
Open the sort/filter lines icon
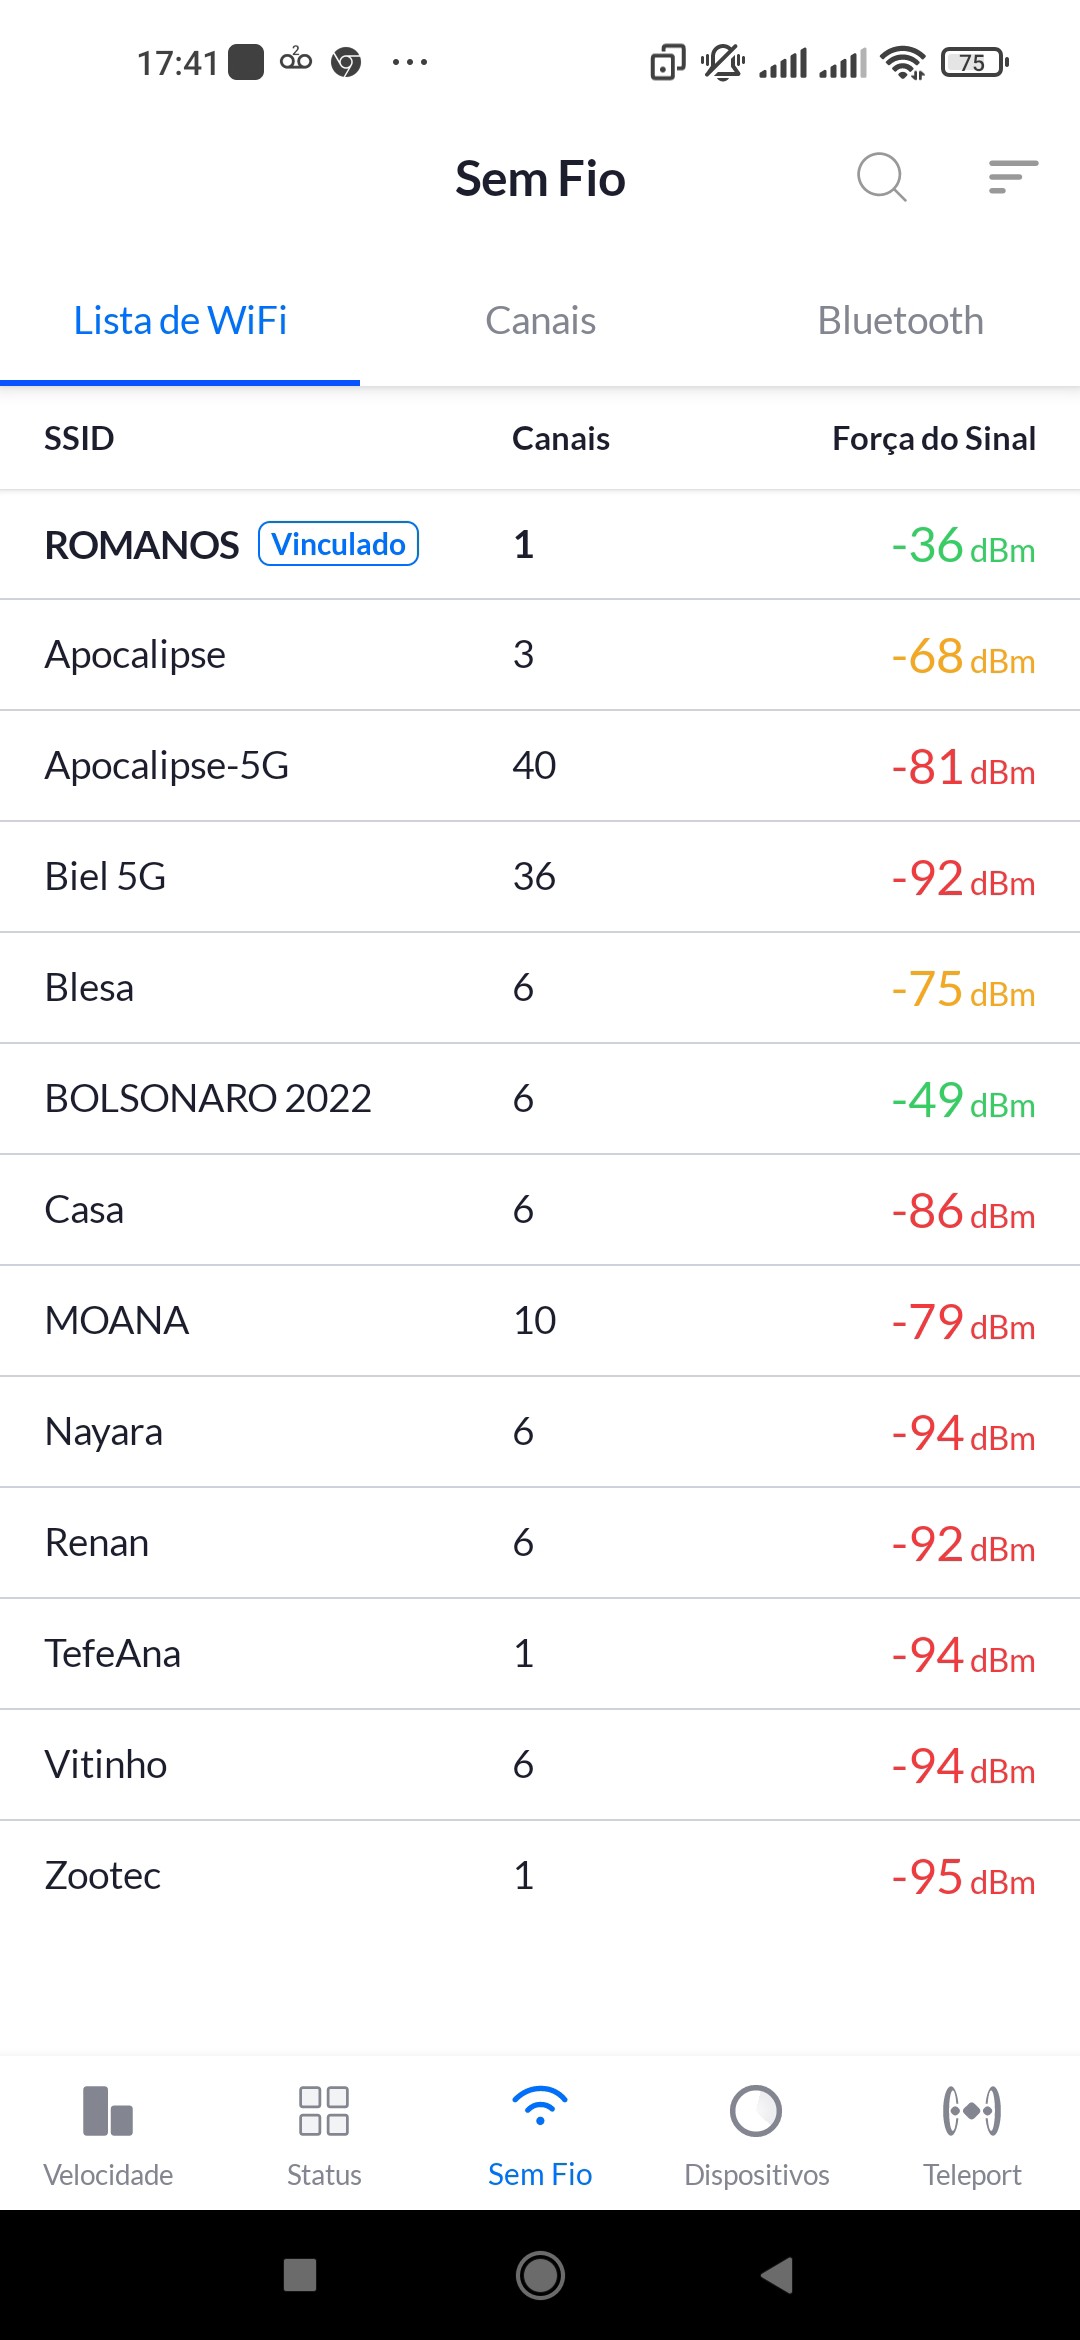1012,177
